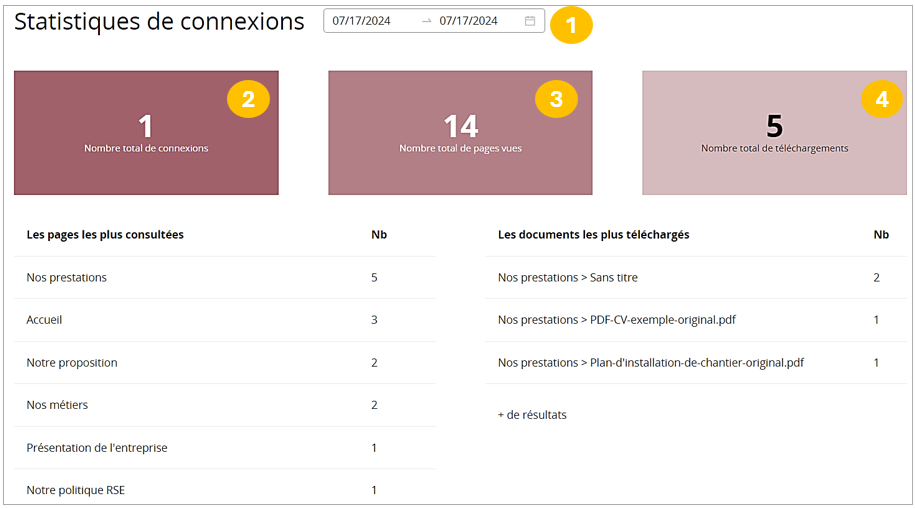
Task: Edit the end date field
Action: click(469, 21)
